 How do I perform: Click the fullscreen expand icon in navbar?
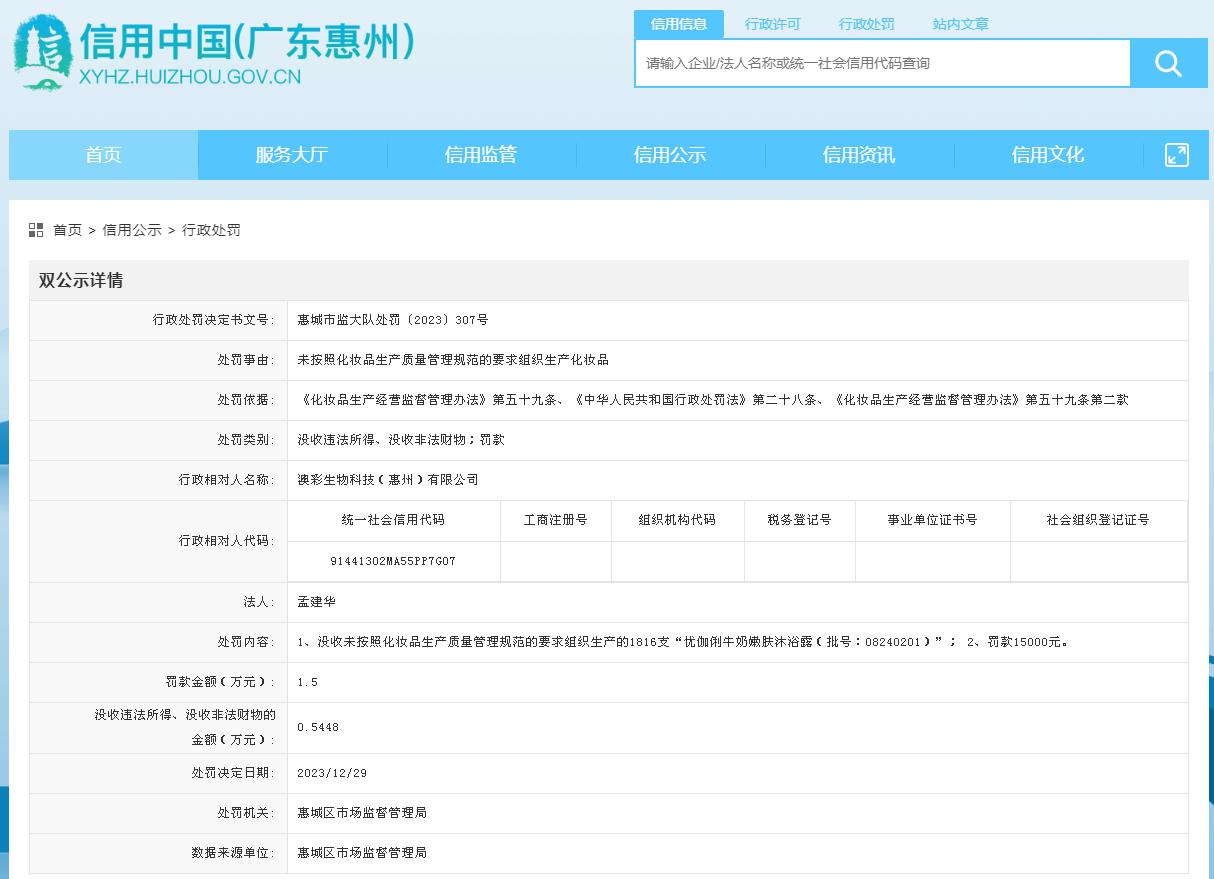[1176, 155]
